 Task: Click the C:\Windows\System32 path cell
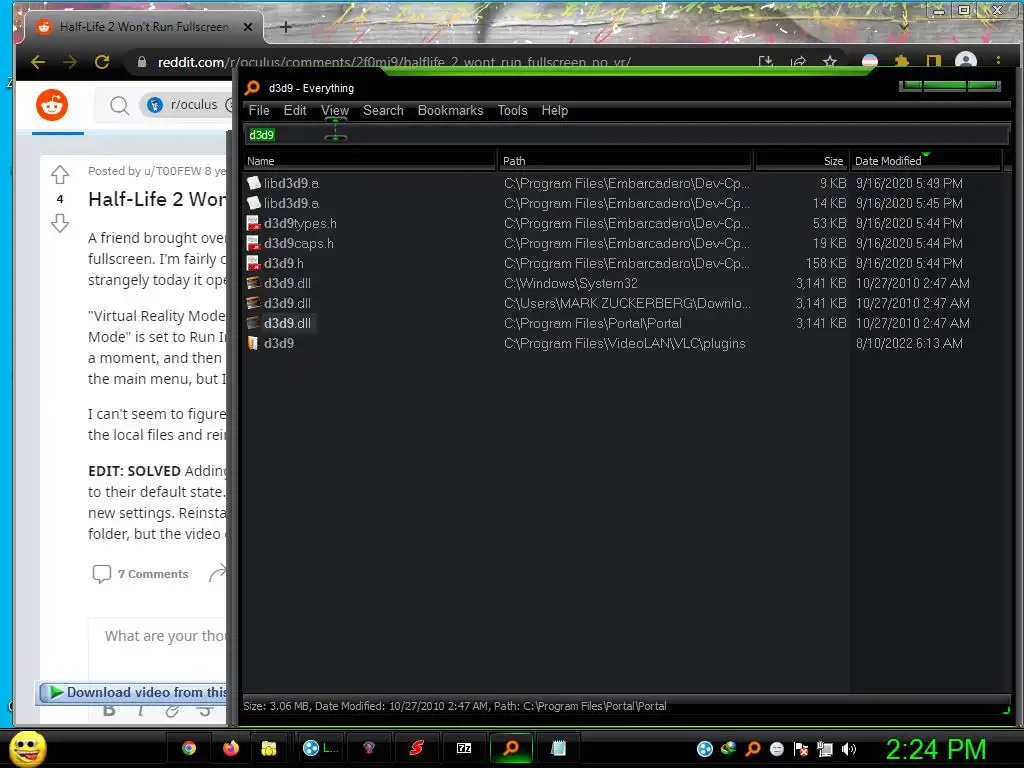[570, 283]
